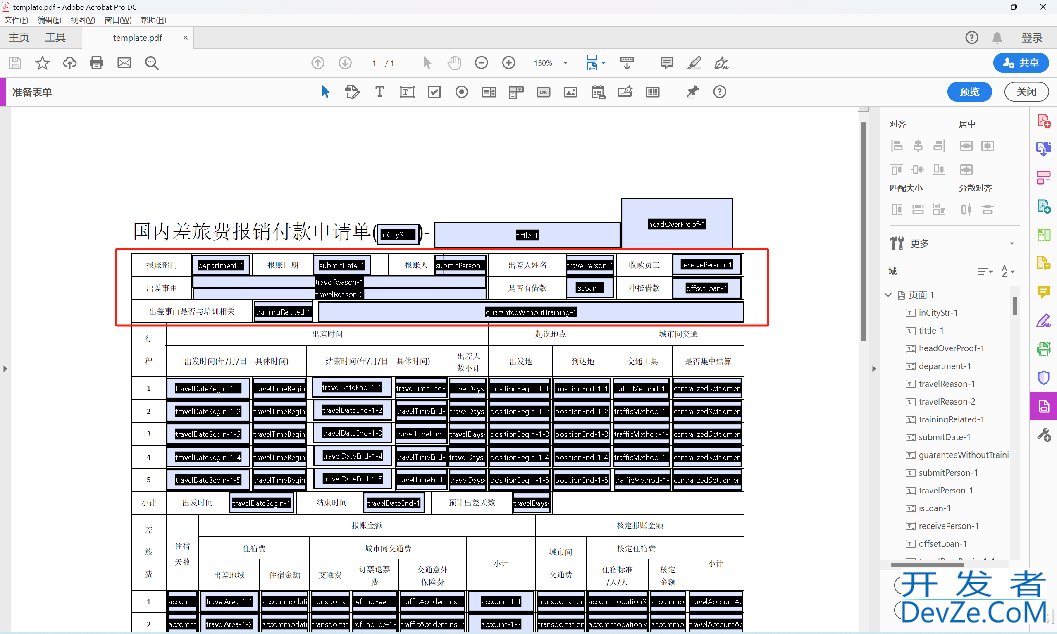Switch to the Tools (工具) tab
This screenshot has height=634, width=1057.
55,38
